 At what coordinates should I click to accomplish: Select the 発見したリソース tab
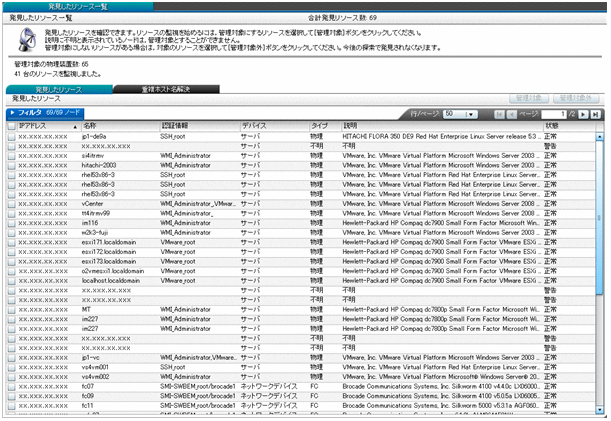[x=55, y=89]
